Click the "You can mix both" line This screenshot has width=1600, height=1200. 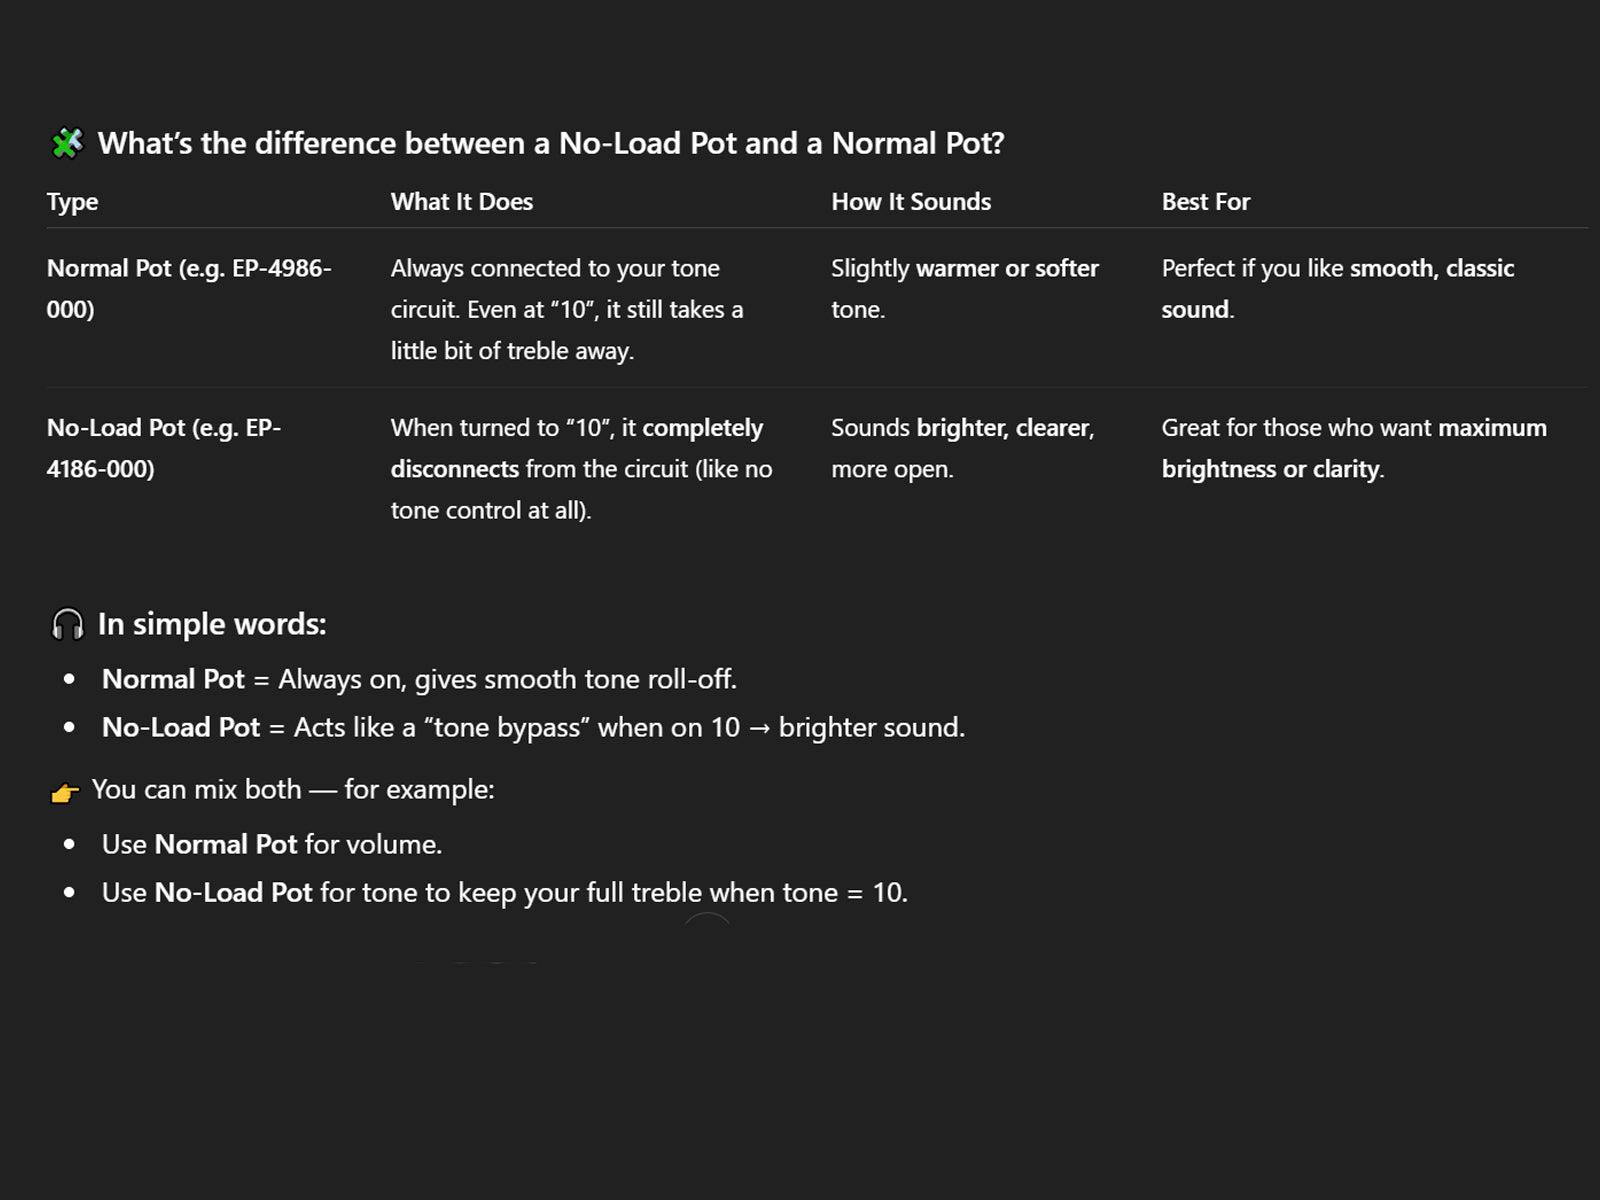(292, 789)
